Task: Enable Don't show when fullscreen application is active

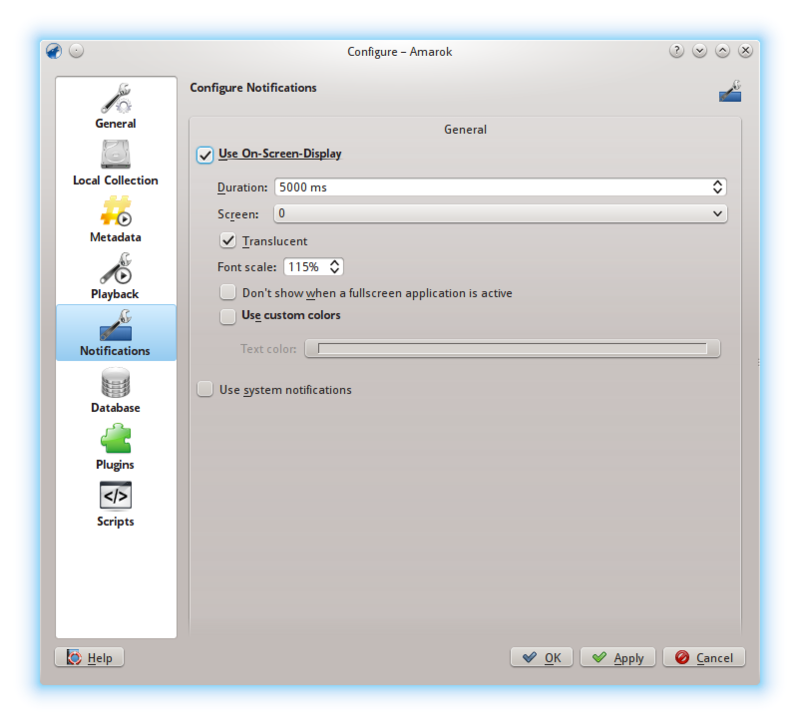Action: coord(228,292)
